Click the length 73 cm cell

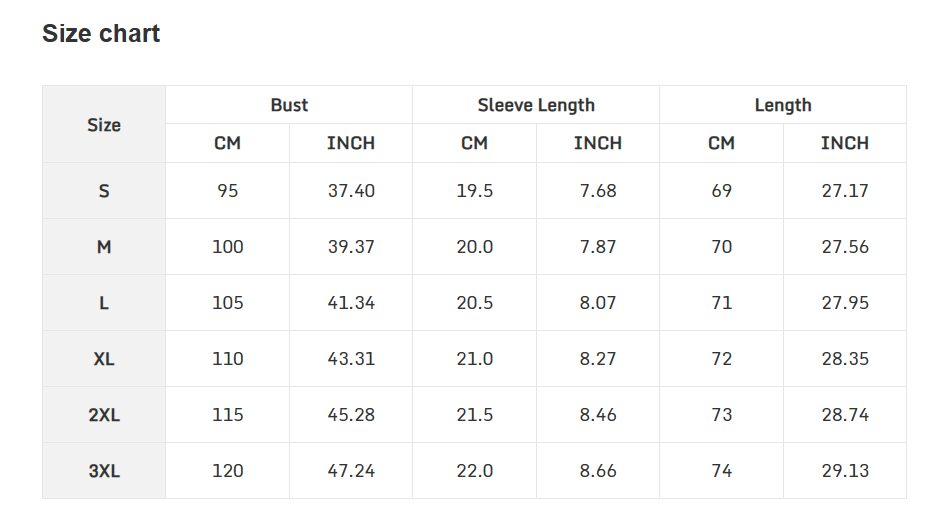click(x=722, y=415)
